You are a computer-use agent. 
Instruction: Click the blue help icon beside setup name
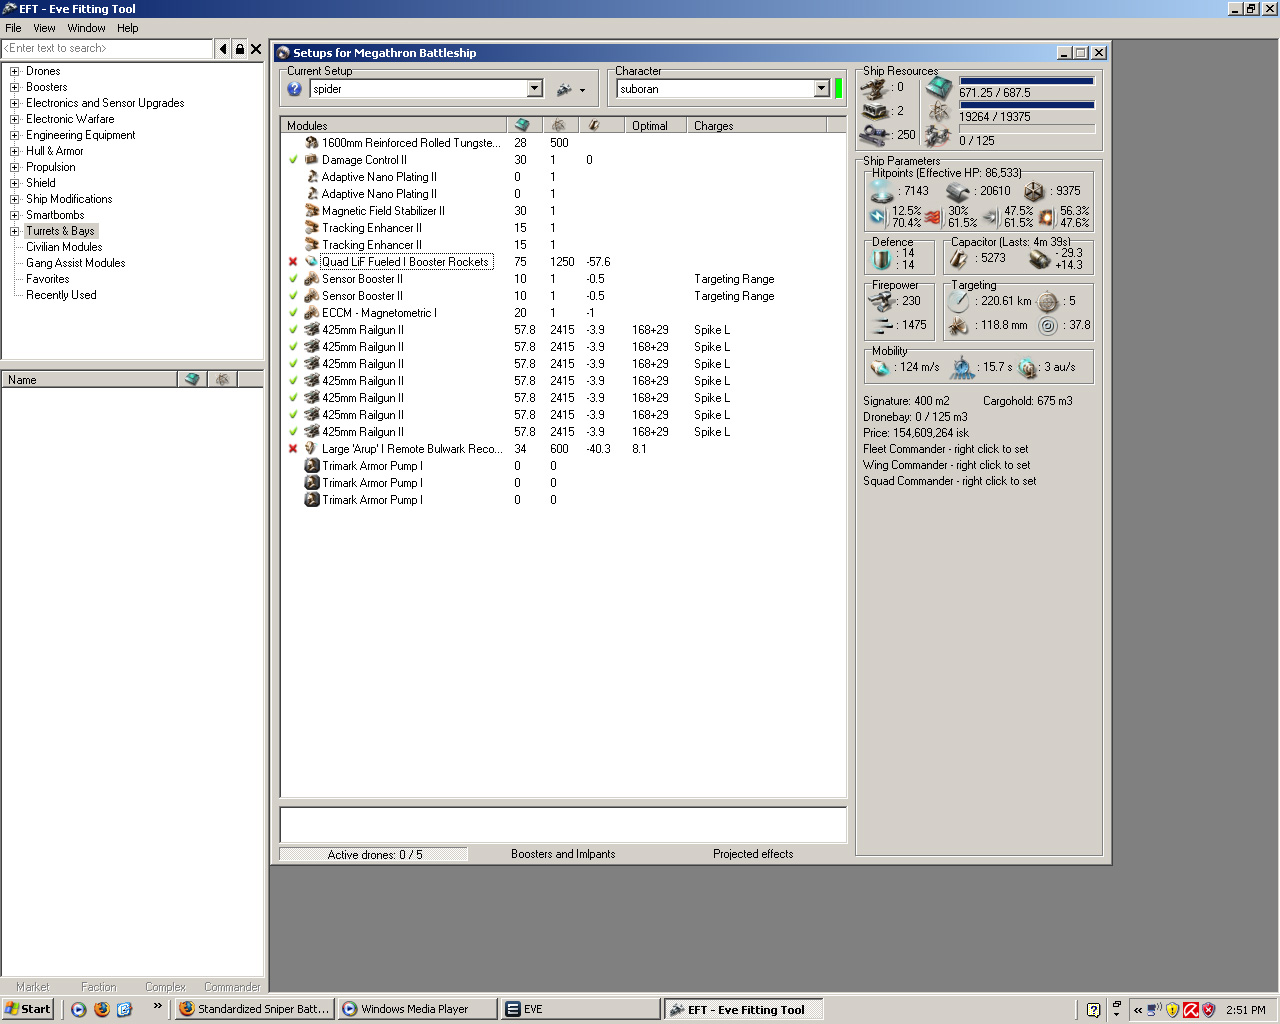pos(294,89)
